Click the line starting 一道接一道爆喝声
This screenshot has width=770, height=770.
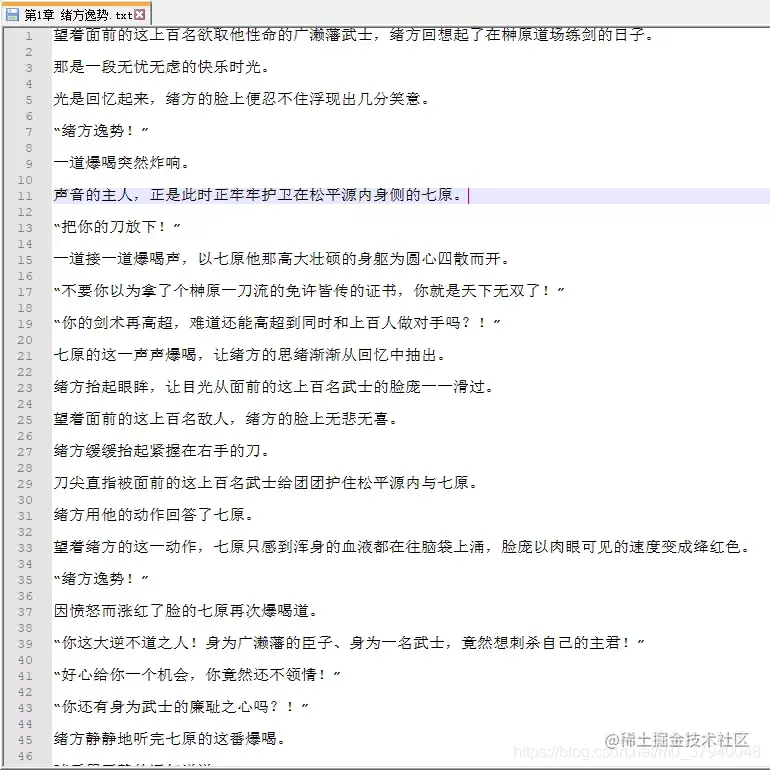click(x=281, y=259)
